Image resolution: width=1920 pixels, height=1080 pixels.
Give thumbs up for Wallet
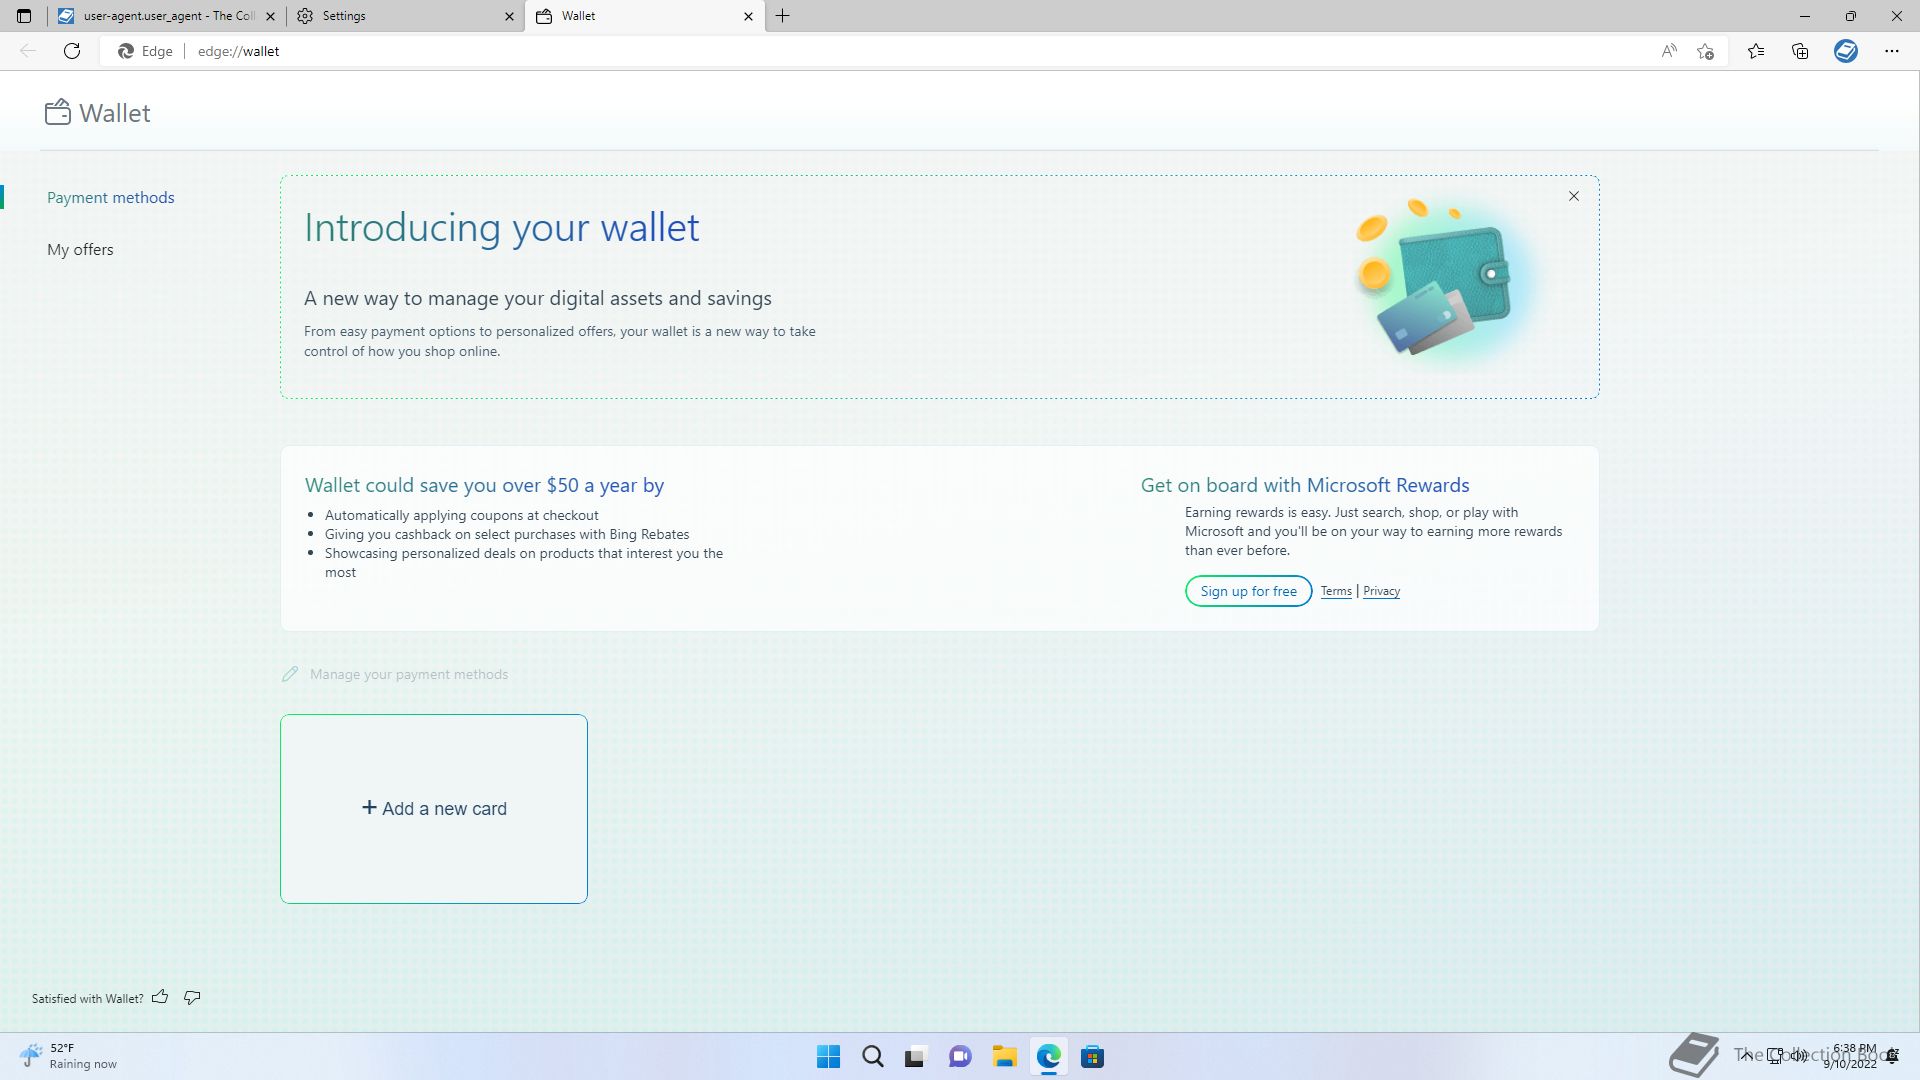[160, 997]
